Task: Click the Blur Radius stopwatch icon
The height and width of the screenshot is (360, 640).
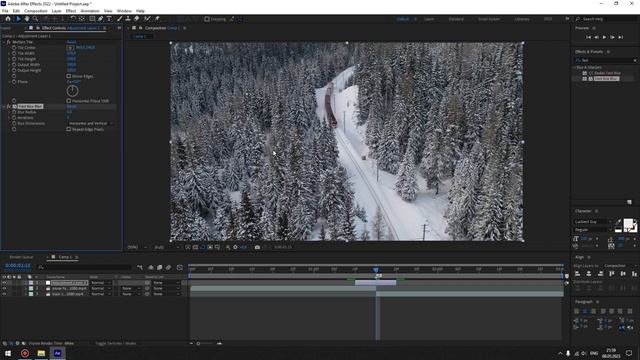Action: point(14,112)
